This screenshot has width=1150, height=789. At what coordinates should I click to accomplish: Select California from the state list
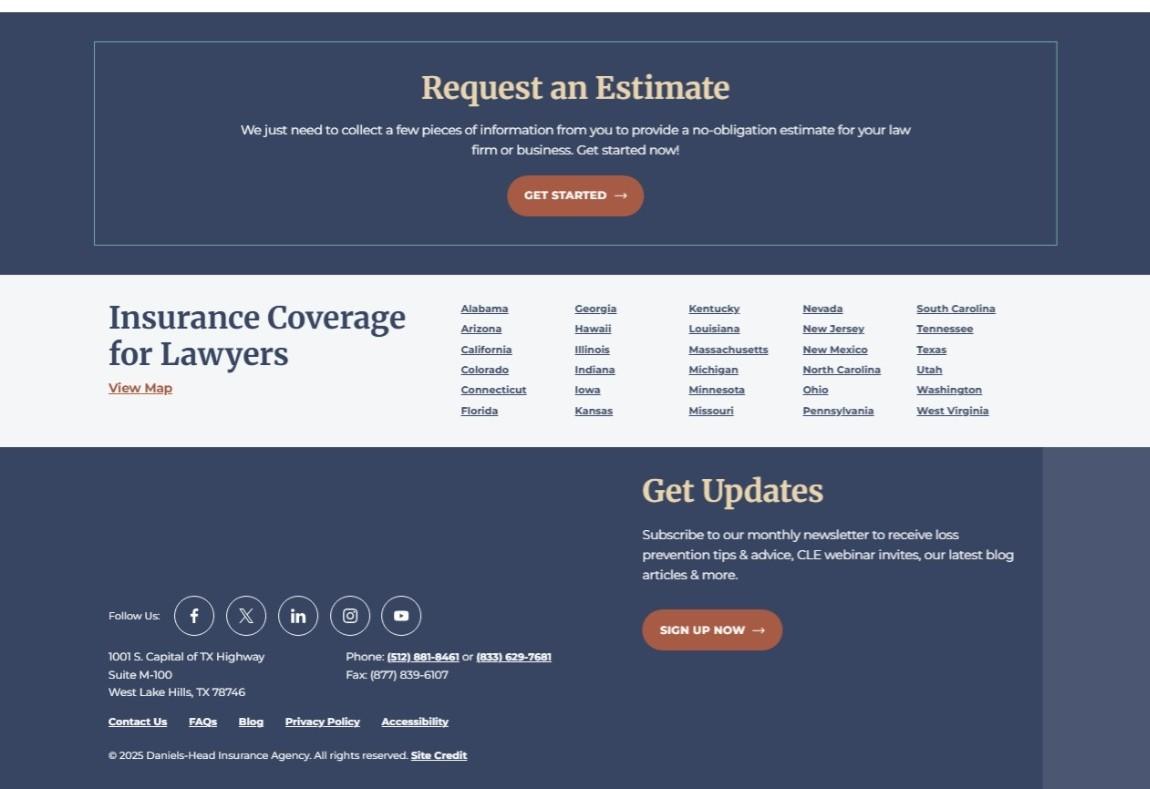coord(486,350)
